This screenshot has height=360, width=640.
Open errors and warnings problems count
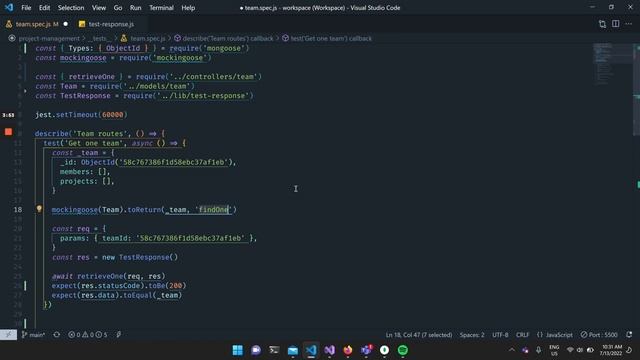click(x=88, y=335)
